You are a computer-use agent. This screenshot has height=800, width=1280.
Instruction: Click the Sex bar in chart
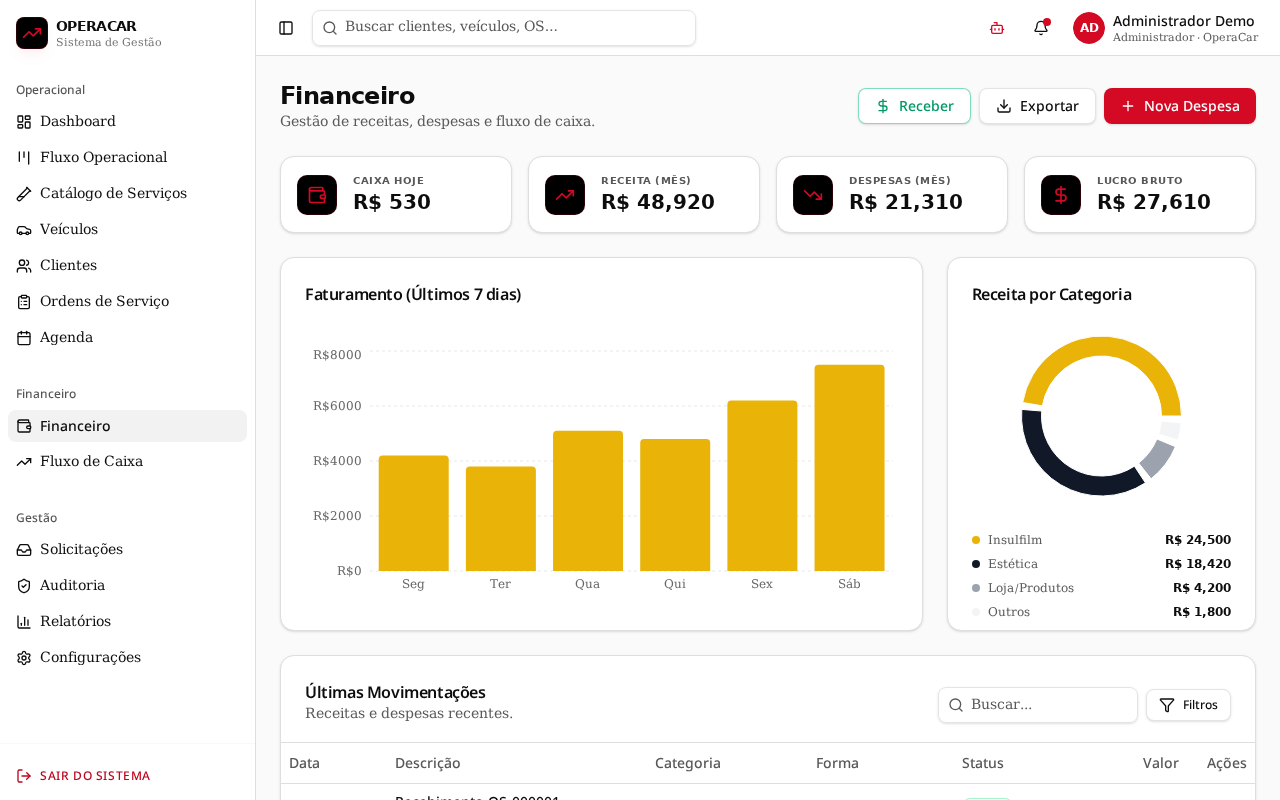762,486
